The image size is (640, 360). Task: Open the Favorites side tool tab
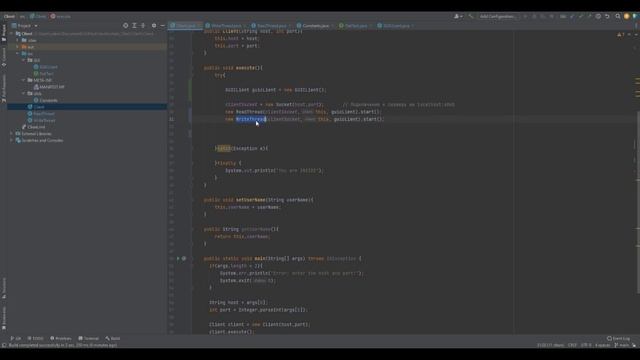click(4, 318)
